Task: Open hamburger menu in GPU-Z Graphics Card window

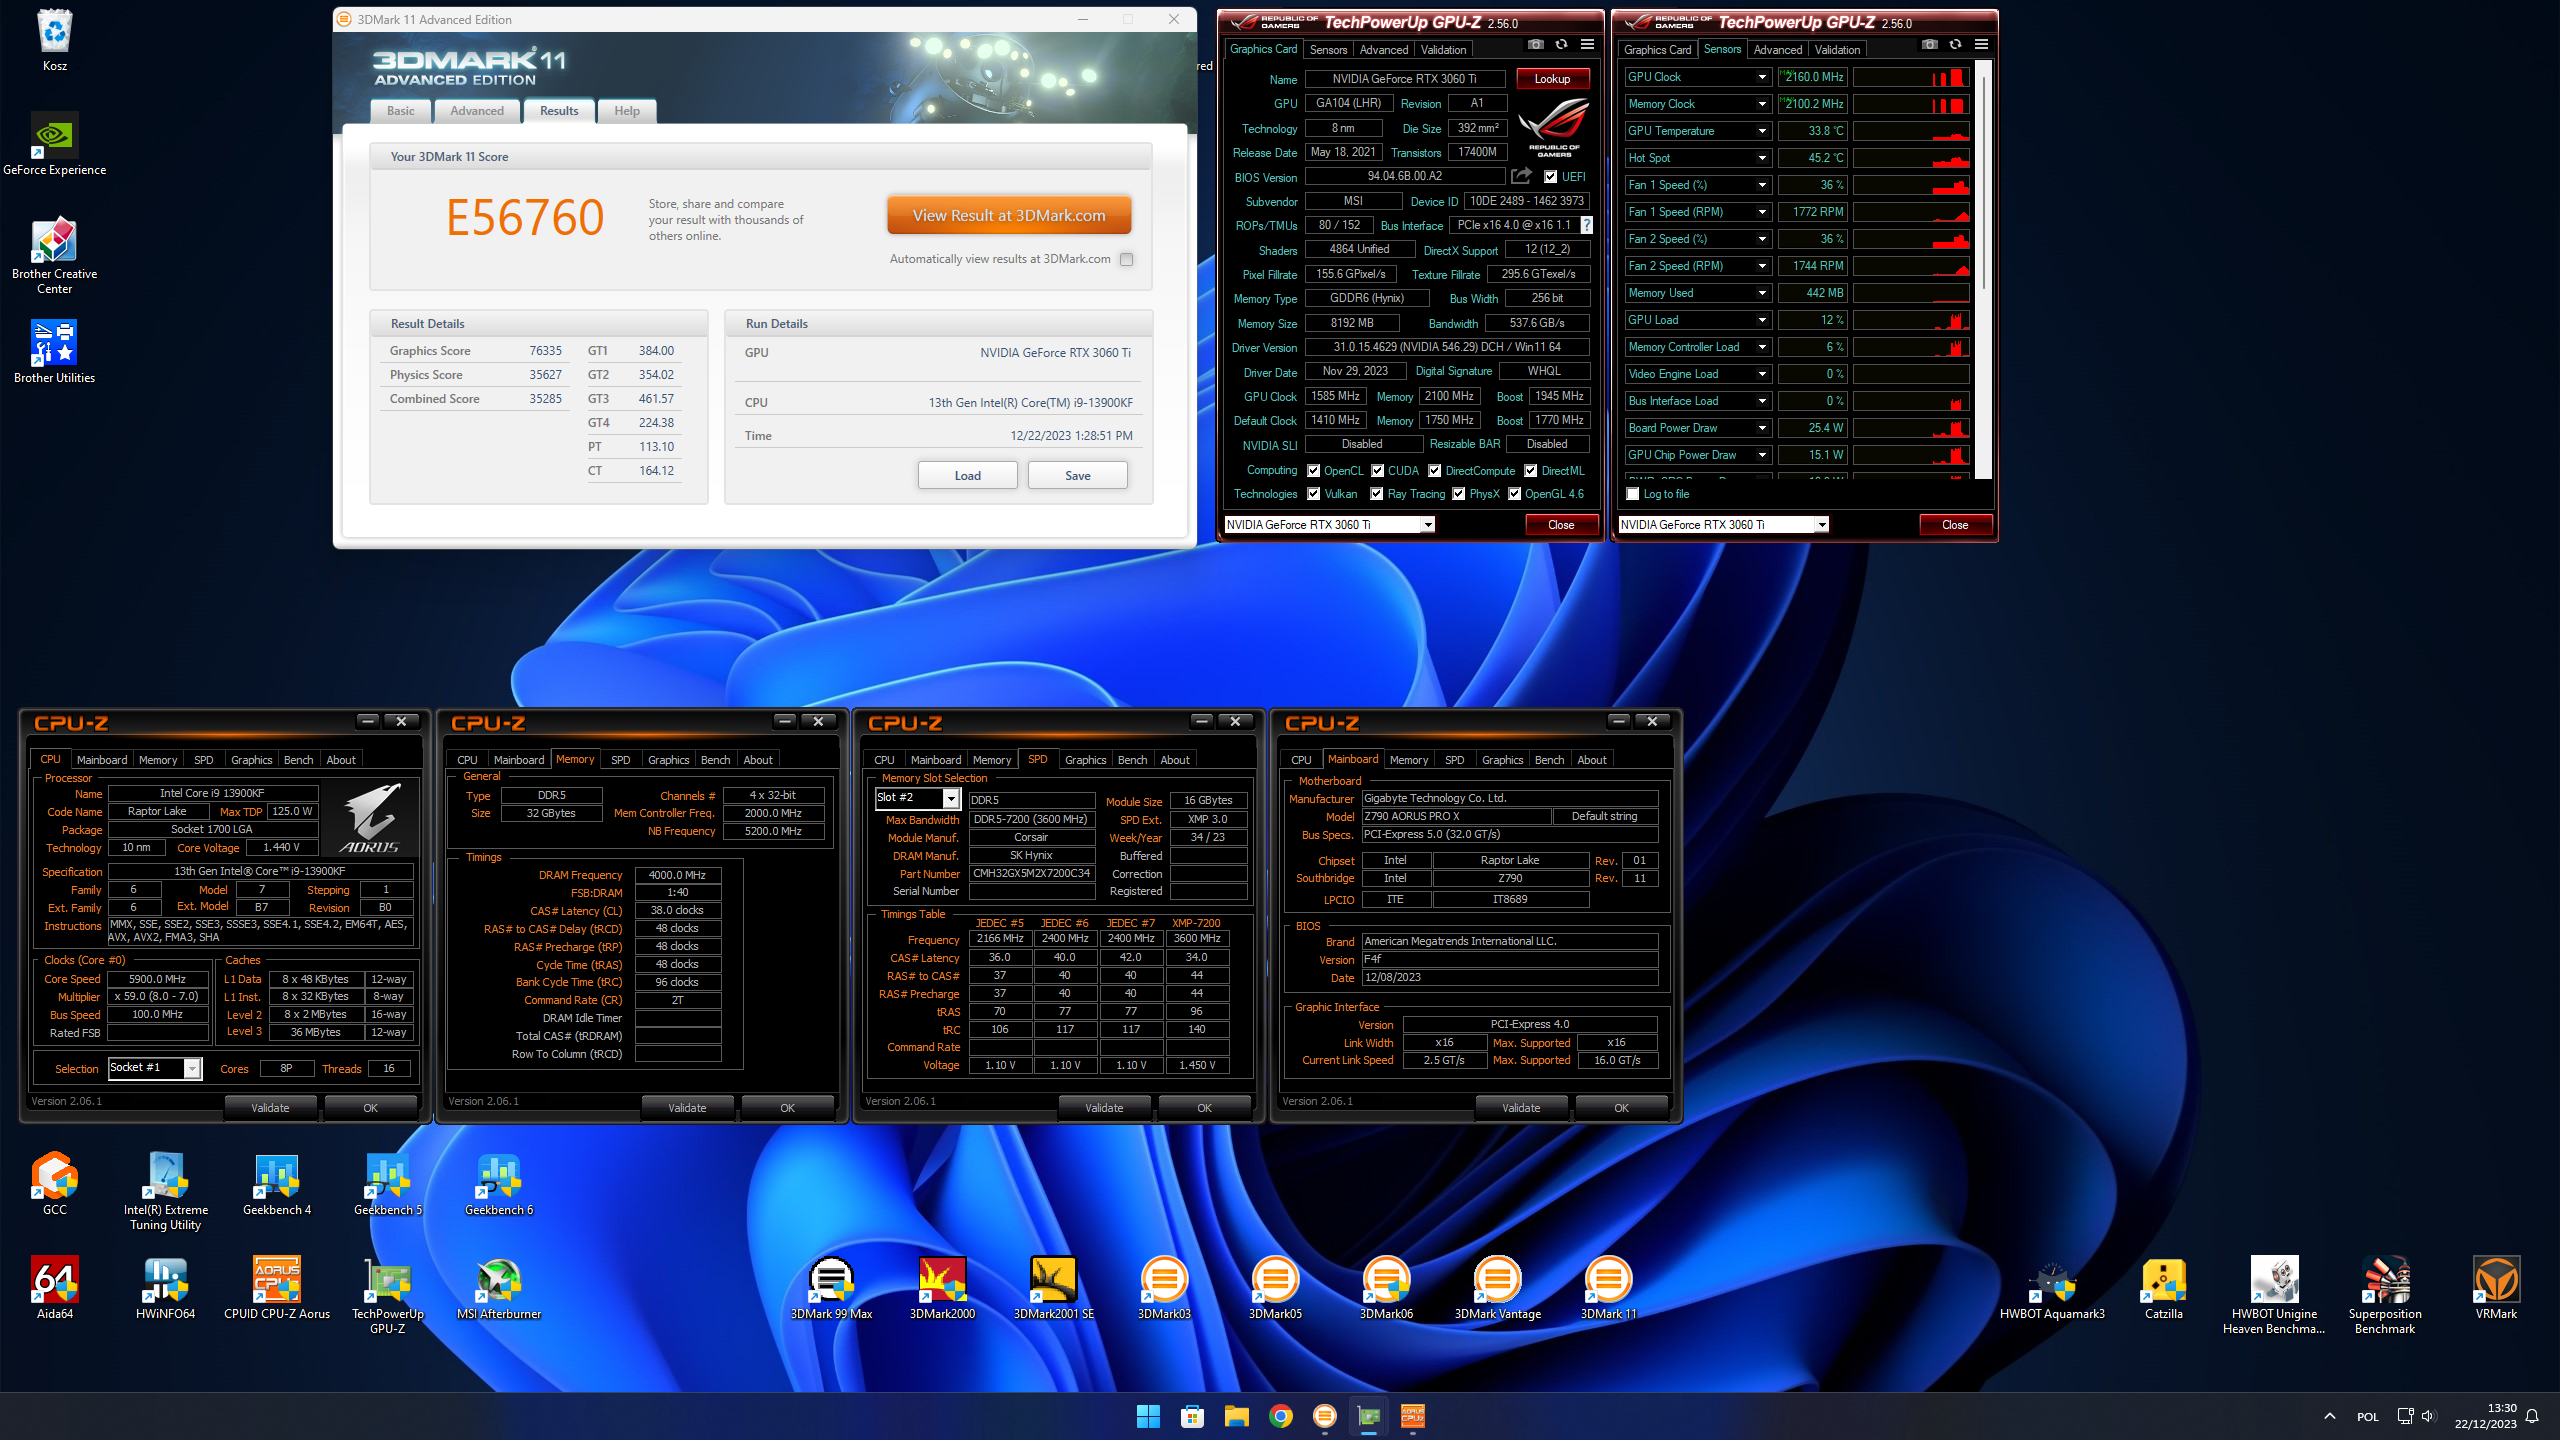Action: [x=1587, y=45]
